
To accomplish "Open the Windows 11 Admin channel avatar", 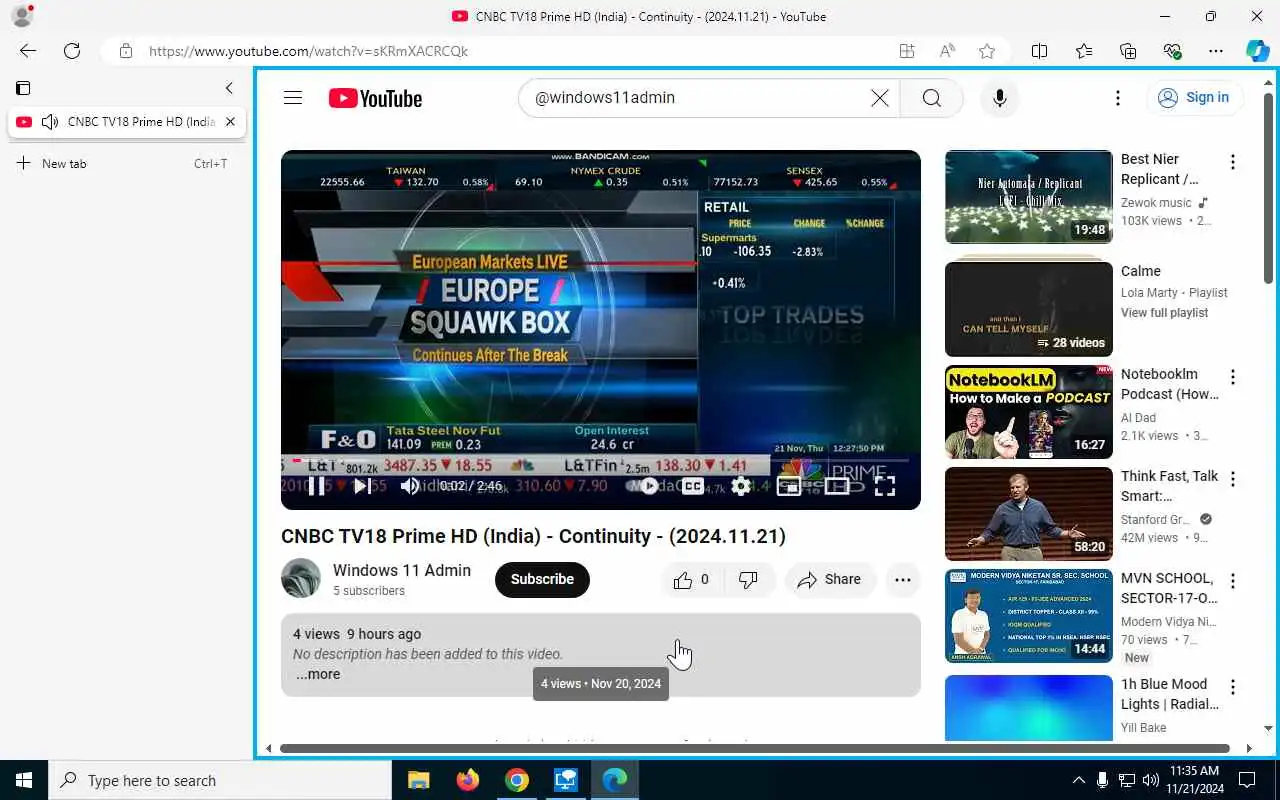I will (x=301, y=579).
